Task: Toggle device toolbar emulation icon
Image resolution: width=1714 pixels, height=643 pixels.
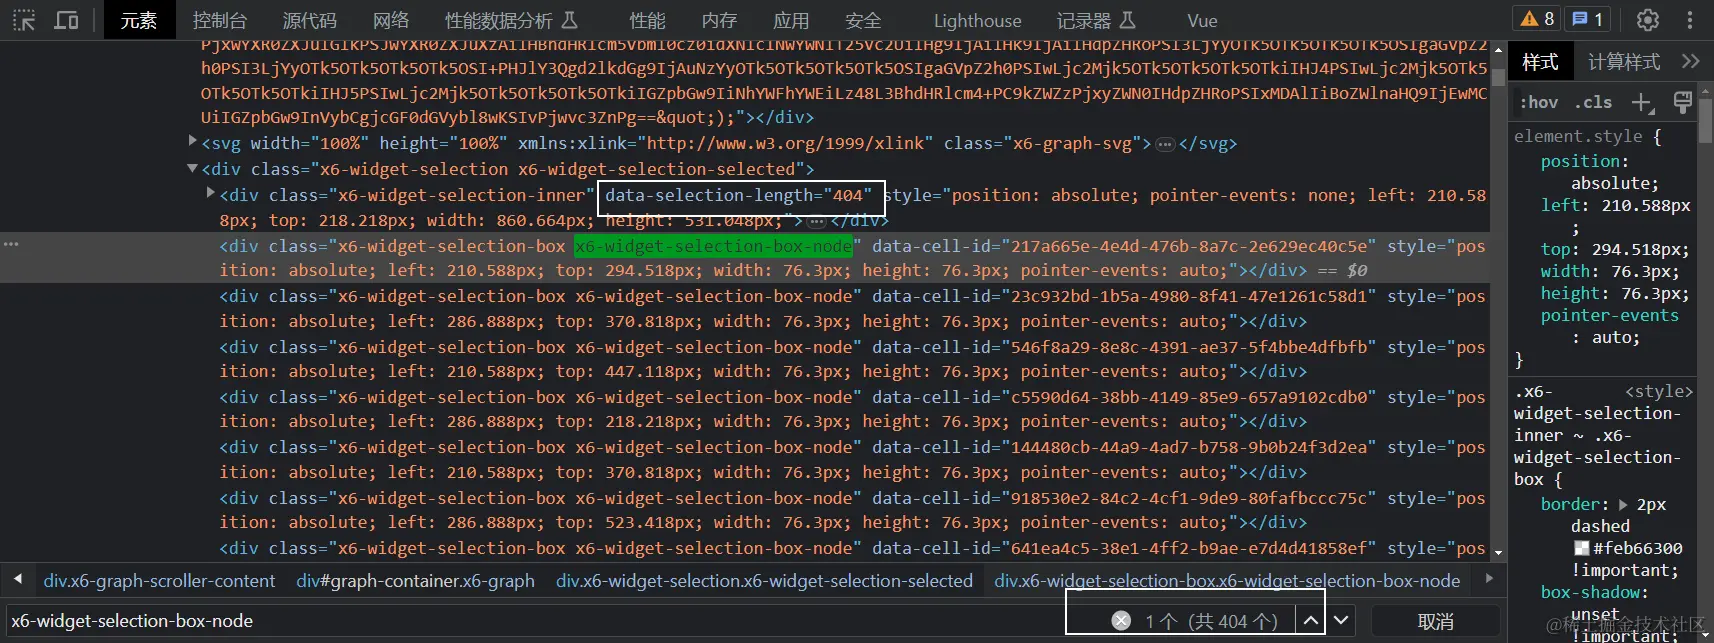Action: (66, 20)
